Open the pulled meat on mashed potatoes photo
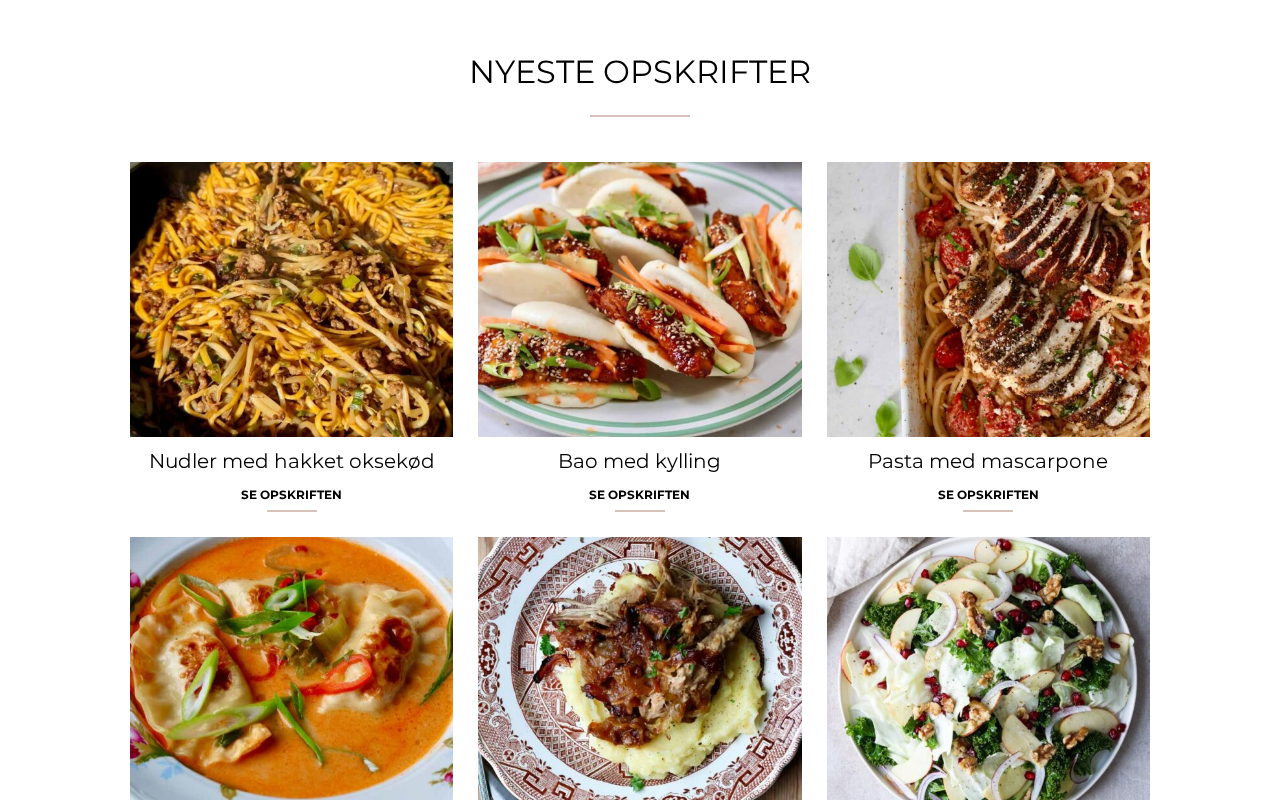Screen dimensions: 1280x800 pos(640,668)
